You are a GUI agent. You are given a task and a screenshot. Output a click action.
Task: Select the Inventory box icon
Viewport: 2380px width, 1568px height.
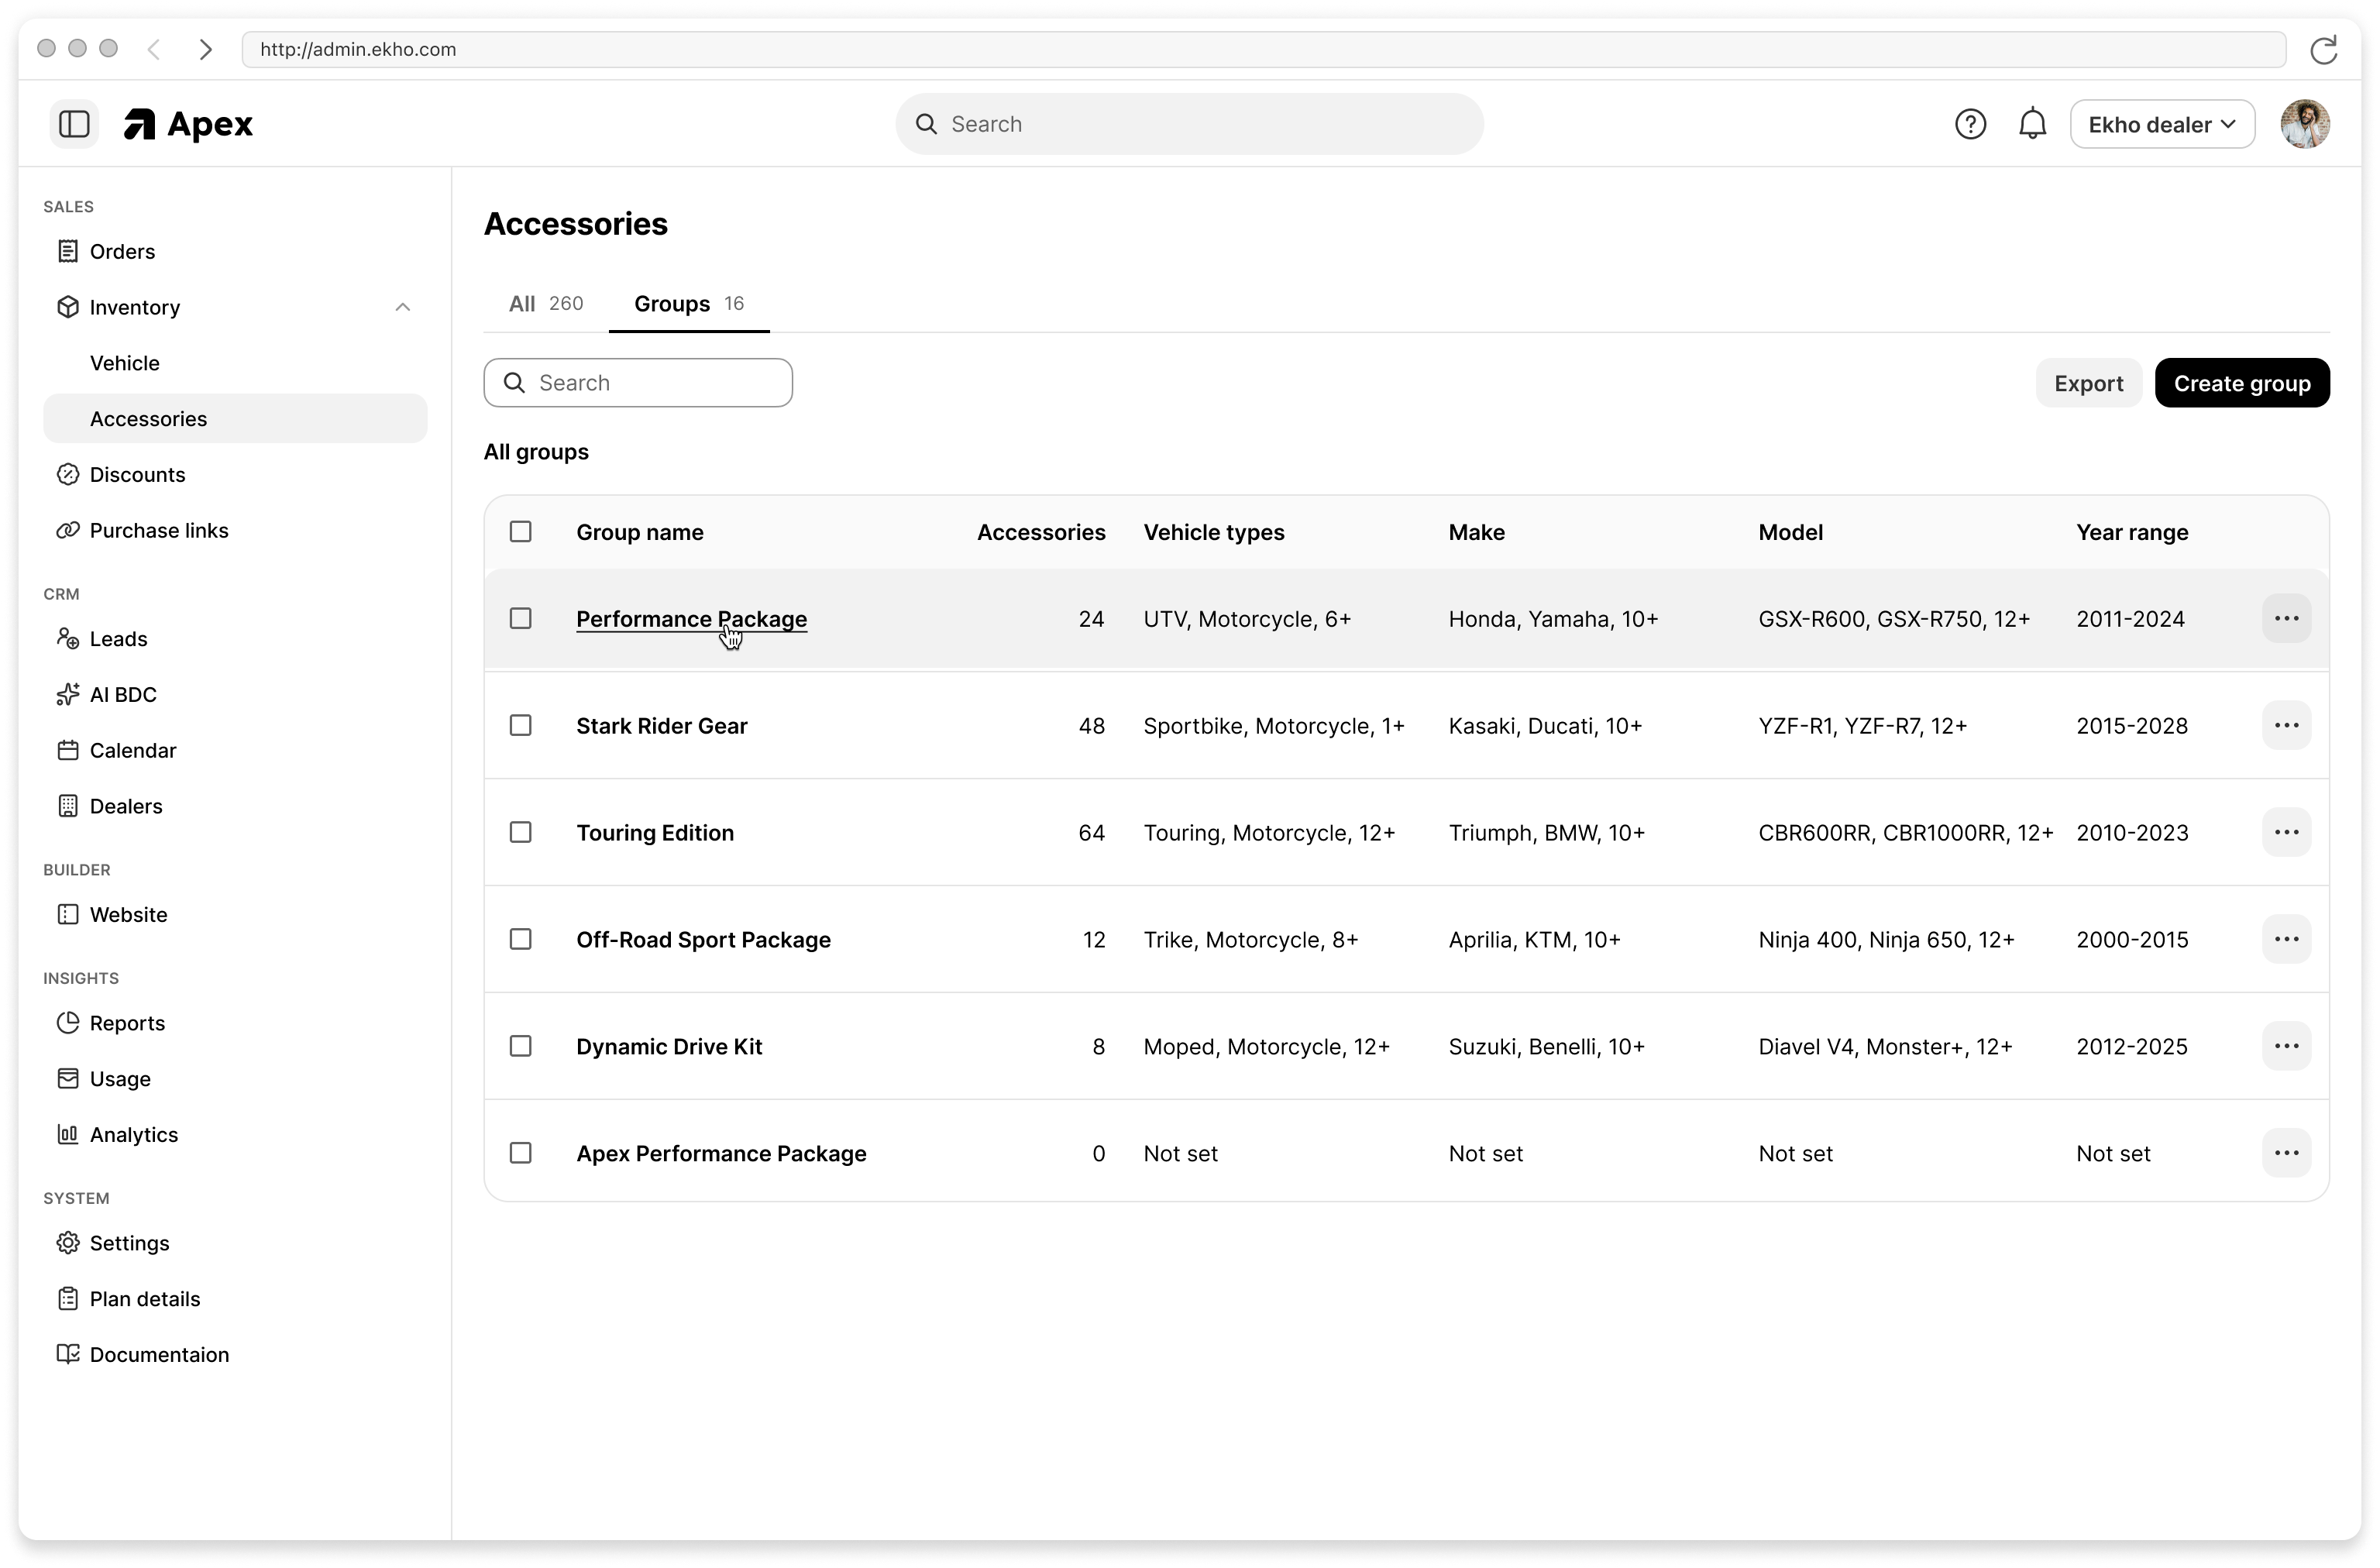67,307
